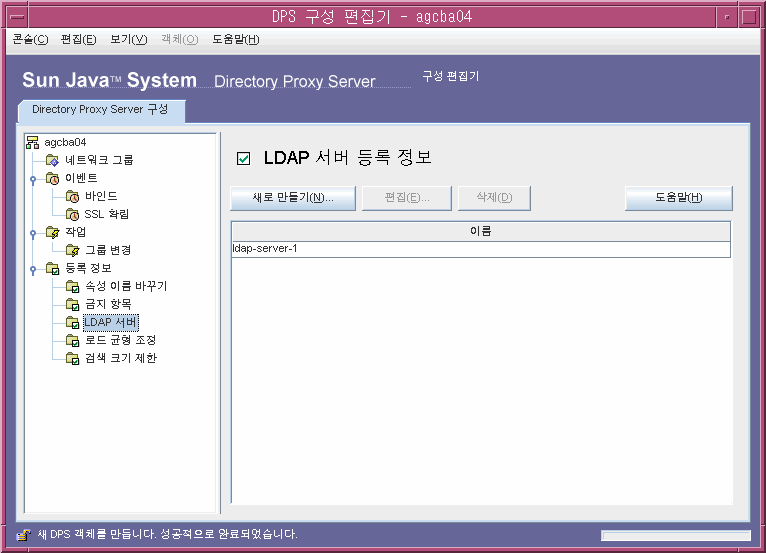The image size is (766, 553).
Task: Click the 속성 이름 바꾸기 folder icon
Action: (72, 286)
